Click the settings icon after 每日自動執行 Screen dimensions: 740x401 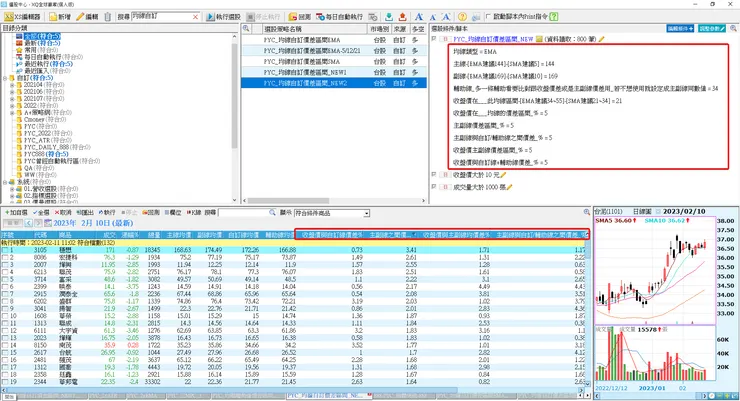coord(373,17)
